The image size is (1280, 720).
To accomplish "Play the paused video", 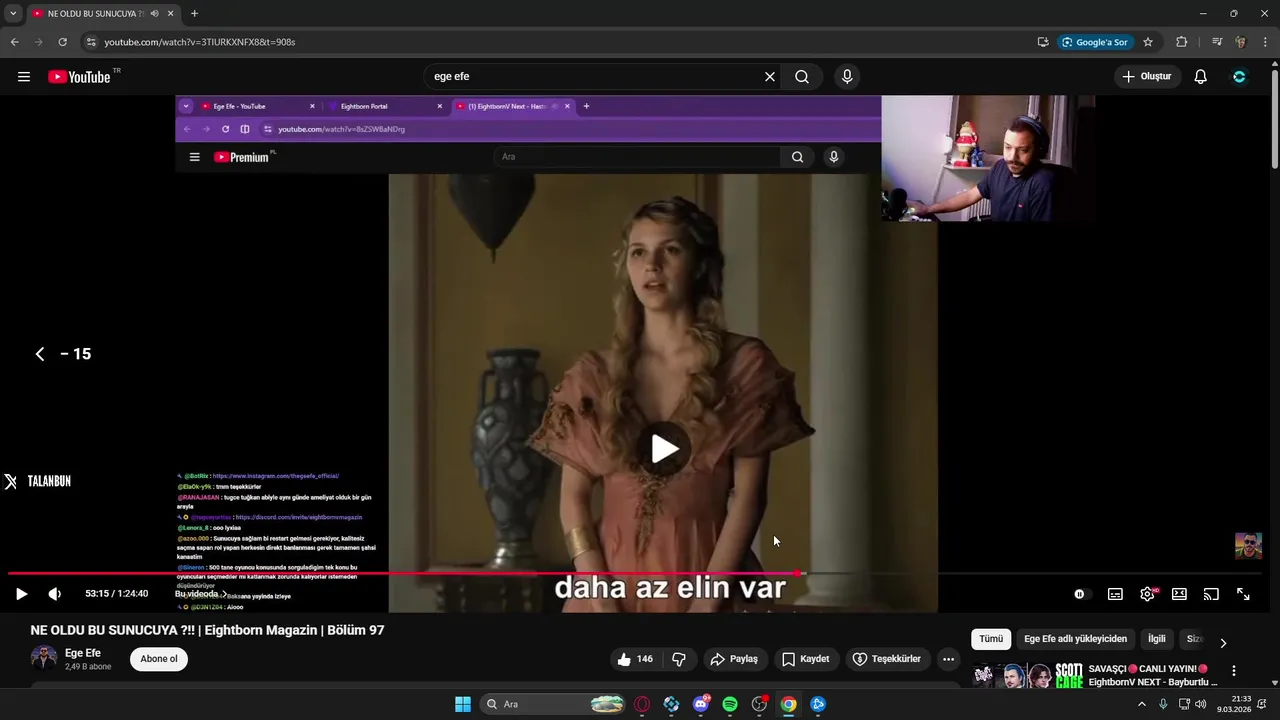I will click(21, 594).
